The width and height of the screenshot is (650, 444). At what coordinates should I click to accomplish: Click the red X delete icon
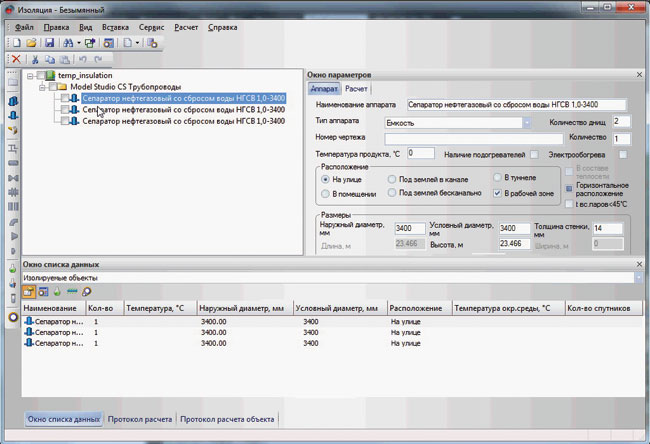pos(17,60)
